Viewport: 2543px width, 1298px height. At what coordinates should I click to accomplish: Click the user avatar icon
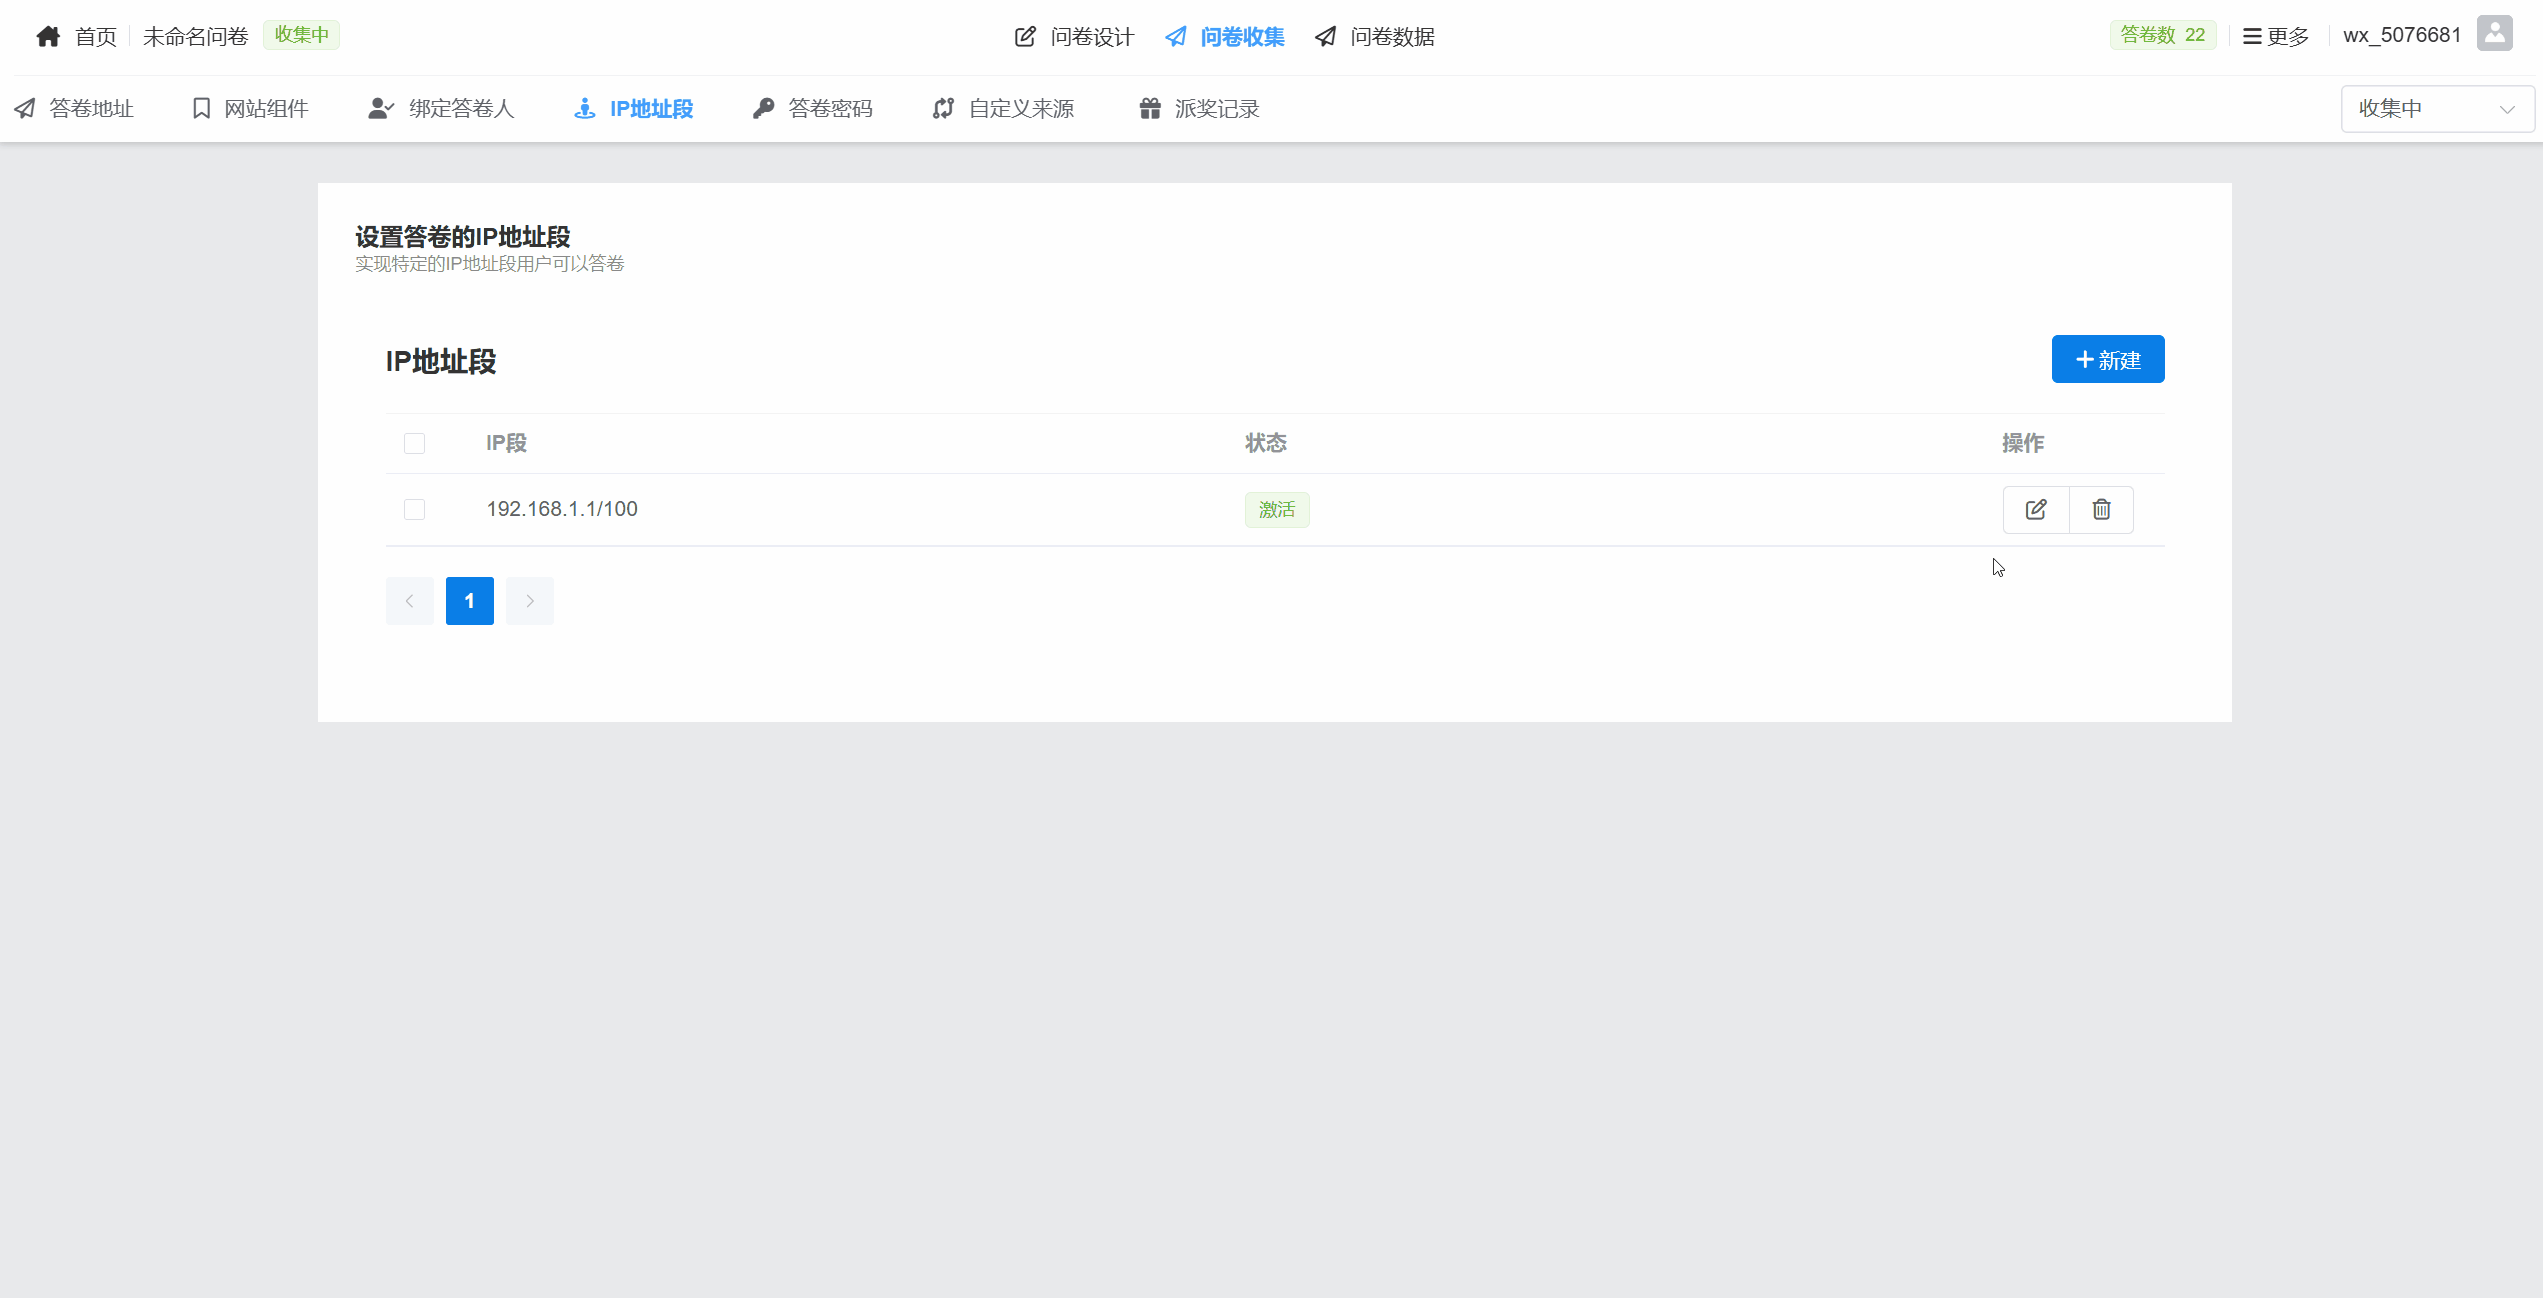(2494, 34)
